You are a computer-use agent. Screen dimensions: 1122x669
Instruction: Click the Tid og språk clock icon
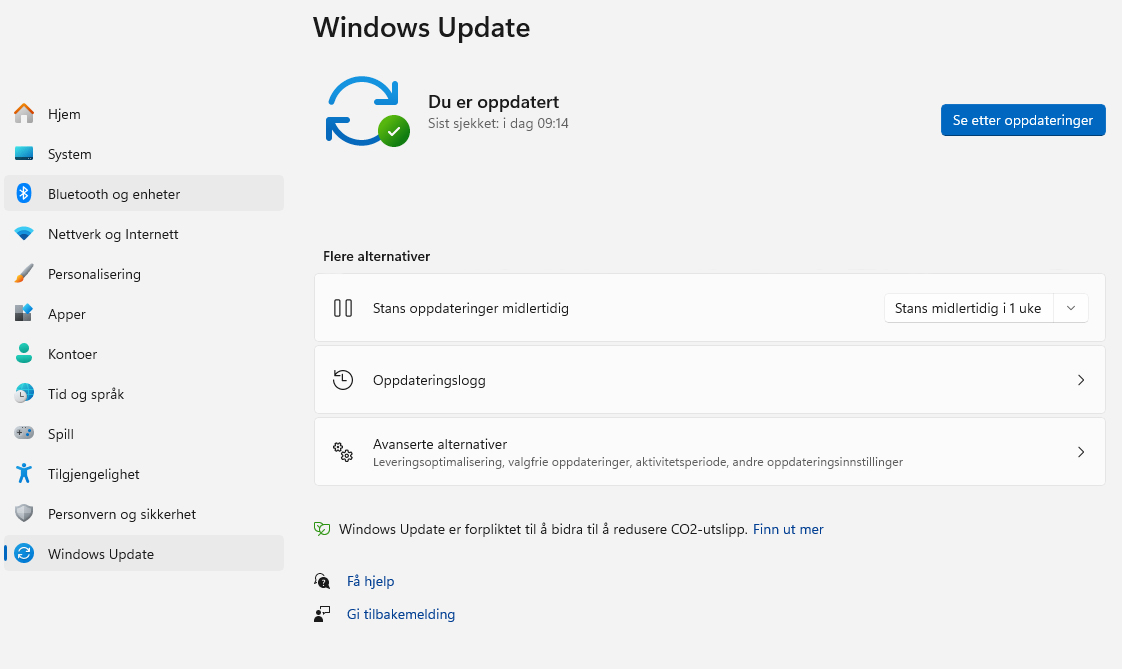(24, 394)
